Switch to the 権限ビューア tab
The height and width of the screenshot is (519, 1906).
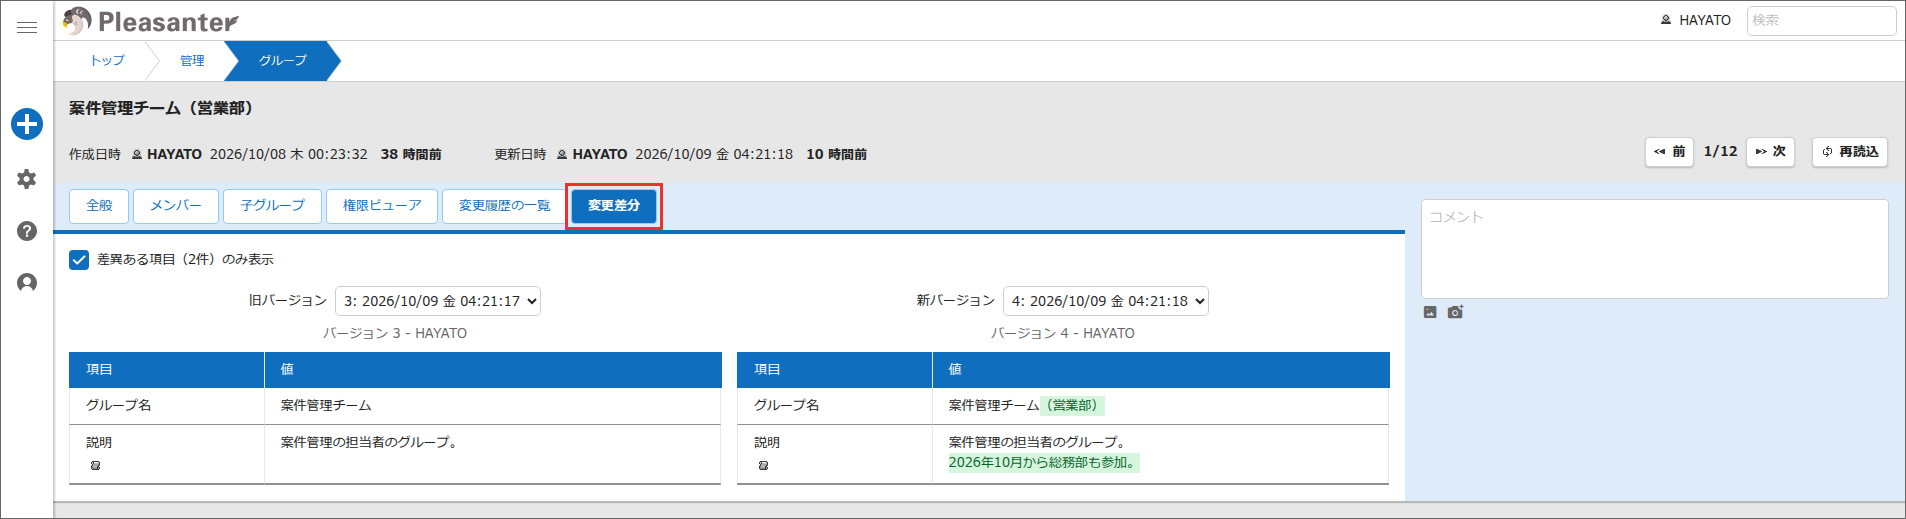(382, 206)
